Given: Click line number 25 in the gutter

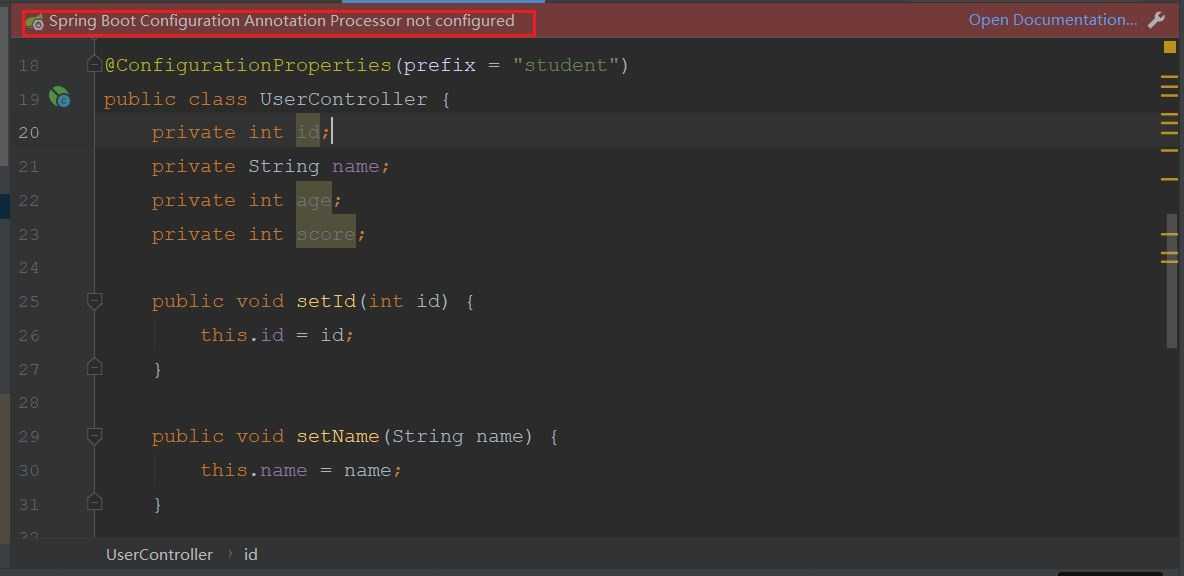Looking at the screenshot, I should coord(29,302).
